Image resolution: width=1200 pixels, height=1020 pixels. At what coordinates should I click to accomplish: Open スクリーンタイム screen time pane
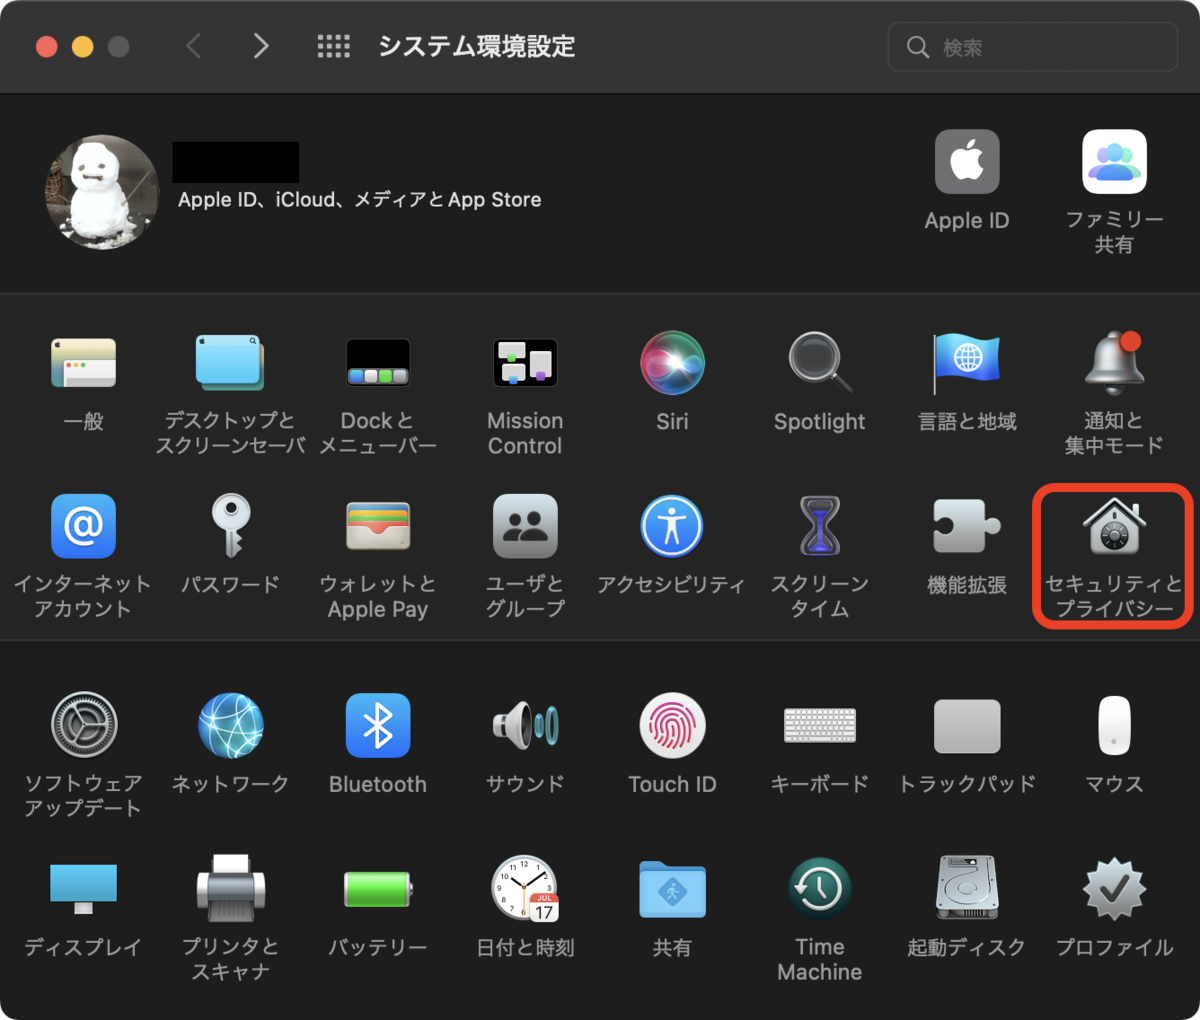coord(820,526)
